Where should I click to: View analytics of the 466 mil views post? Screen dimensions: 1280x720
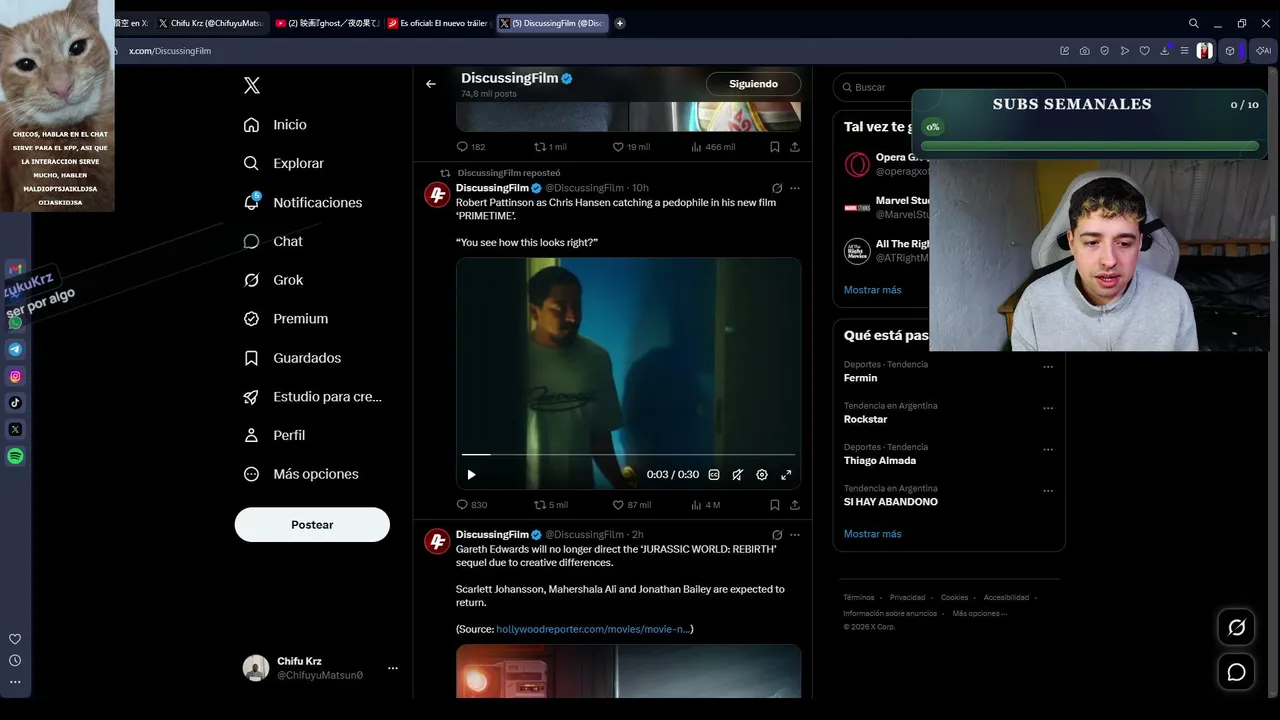coord(713,147)
